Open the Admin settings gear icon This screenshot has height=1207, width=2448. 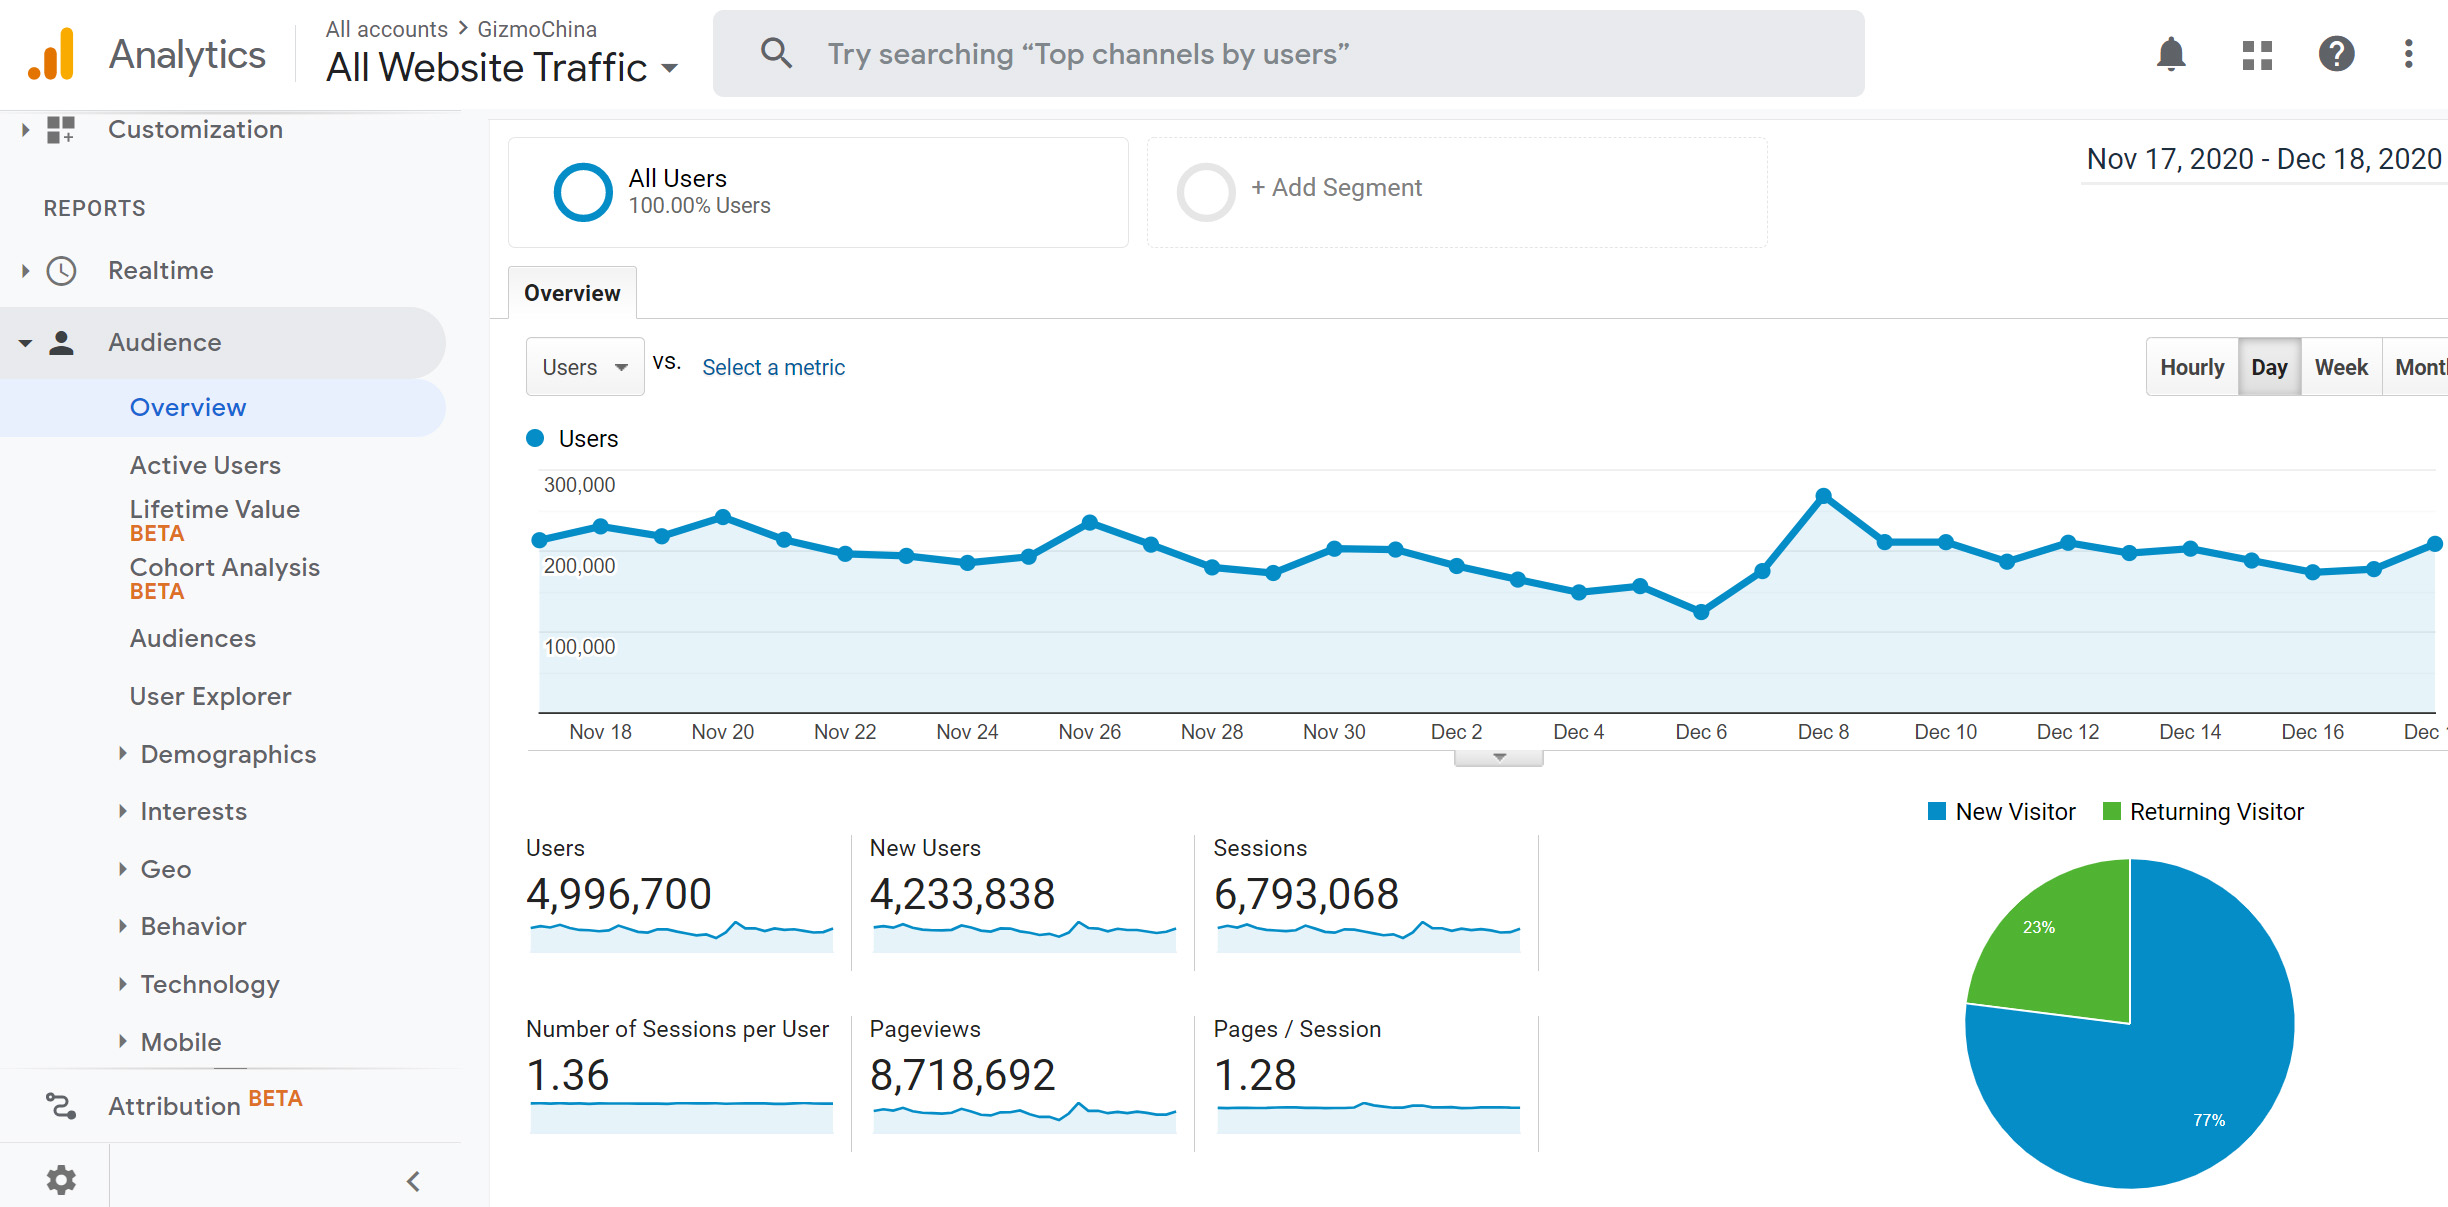pyautogui.click(x=61, y=1180)
